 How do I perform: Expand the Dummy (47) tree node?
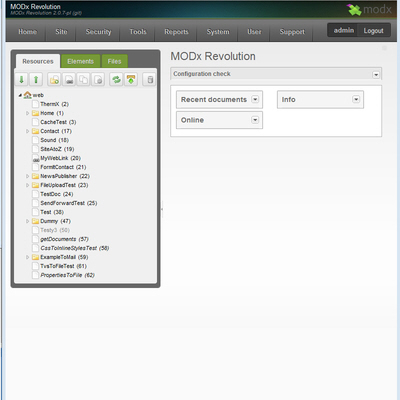[27, 221]
